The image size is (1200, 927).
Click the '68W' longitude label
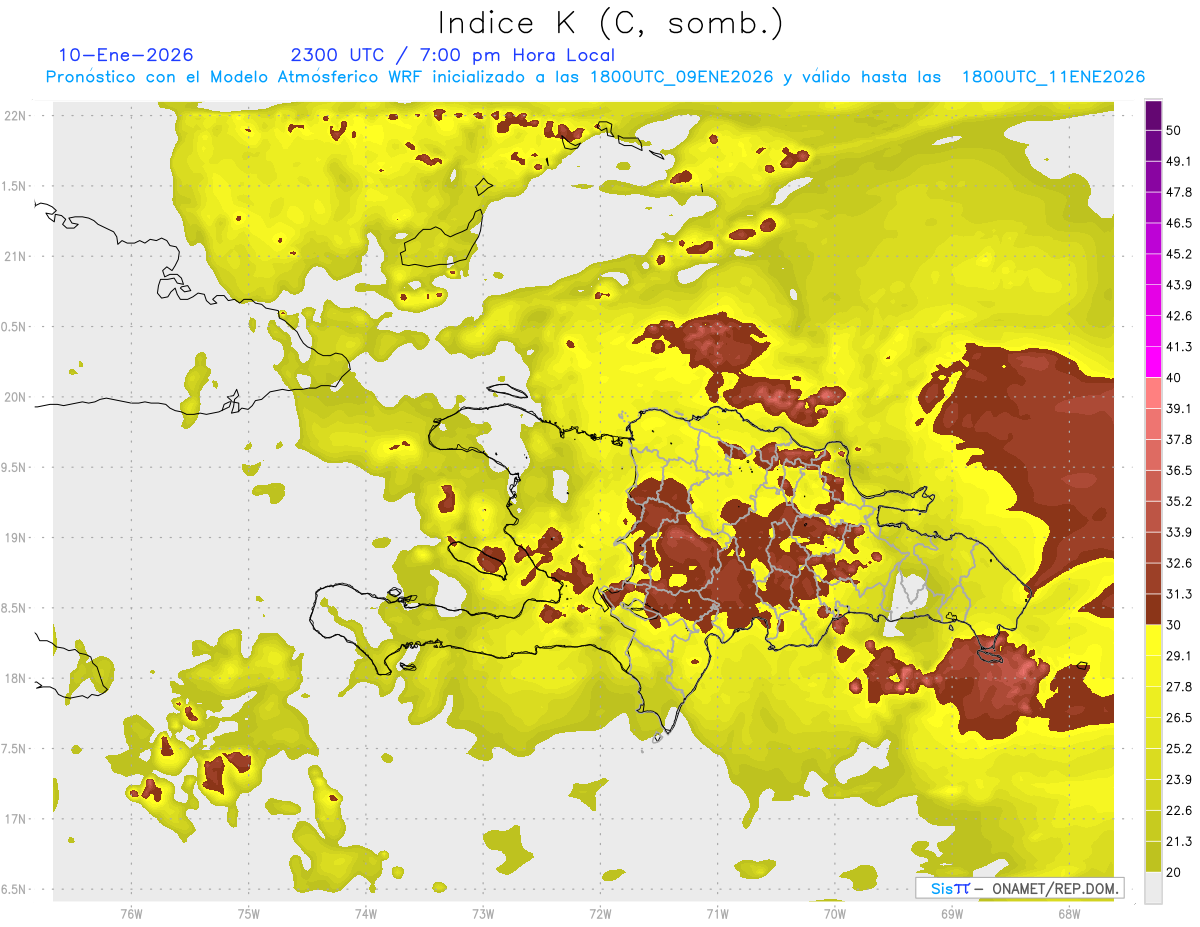pyautogui.click(x=1068, y=913)
